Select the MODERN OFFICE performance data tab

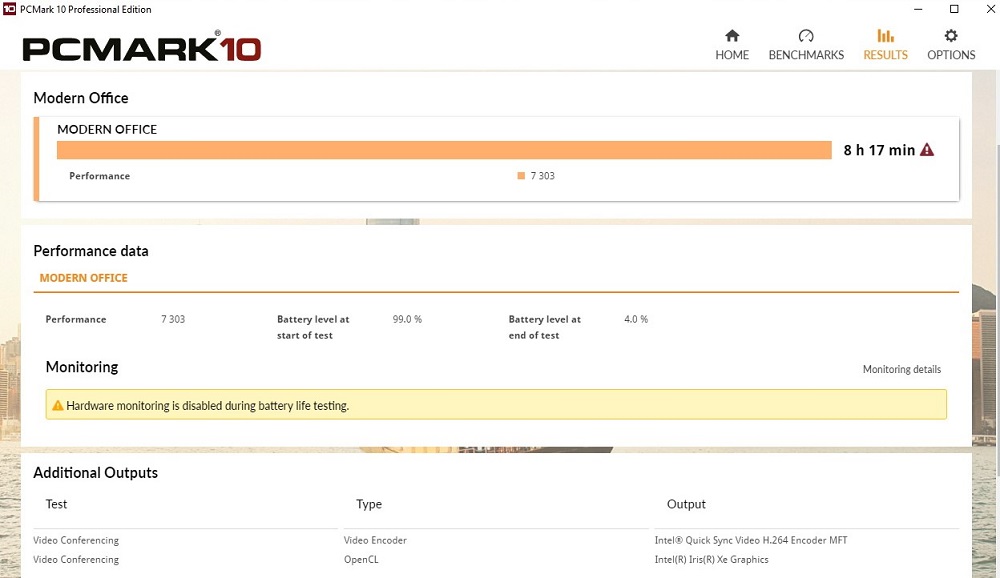(84, 278)
